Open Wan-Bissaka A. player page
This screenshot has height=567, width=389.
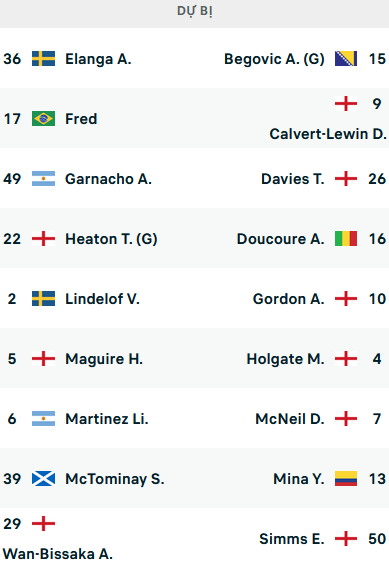coord(58,554)
